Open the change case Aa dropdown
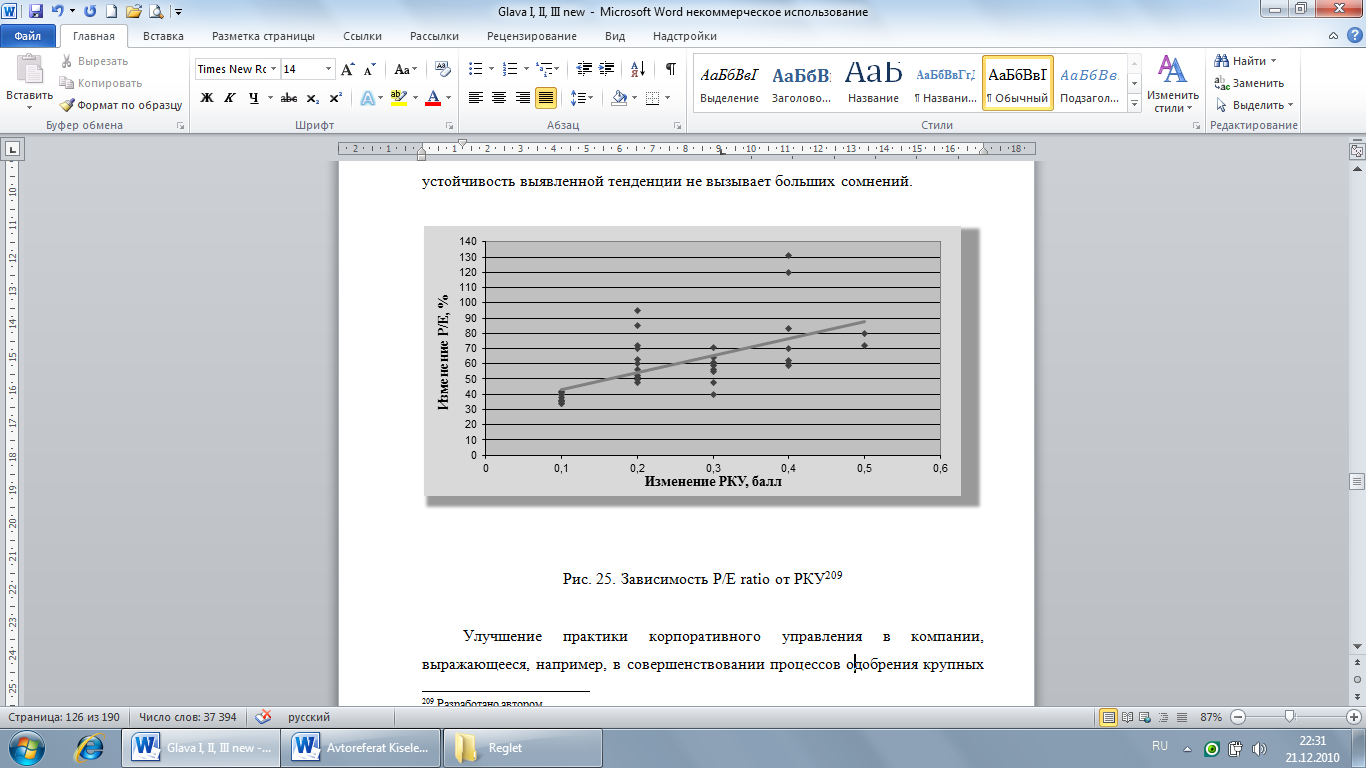The width and height of the screenshot is (1366, 768). click(406, 69)
